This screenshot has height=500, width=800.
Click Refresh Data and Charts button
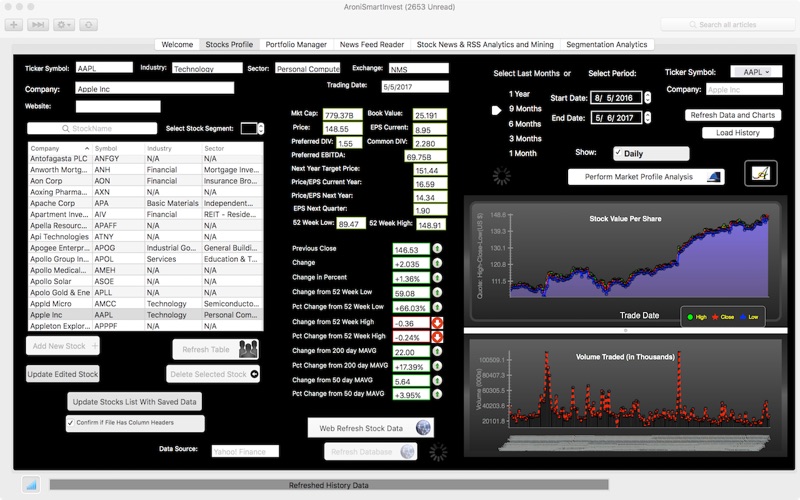(x=733, y=115)
